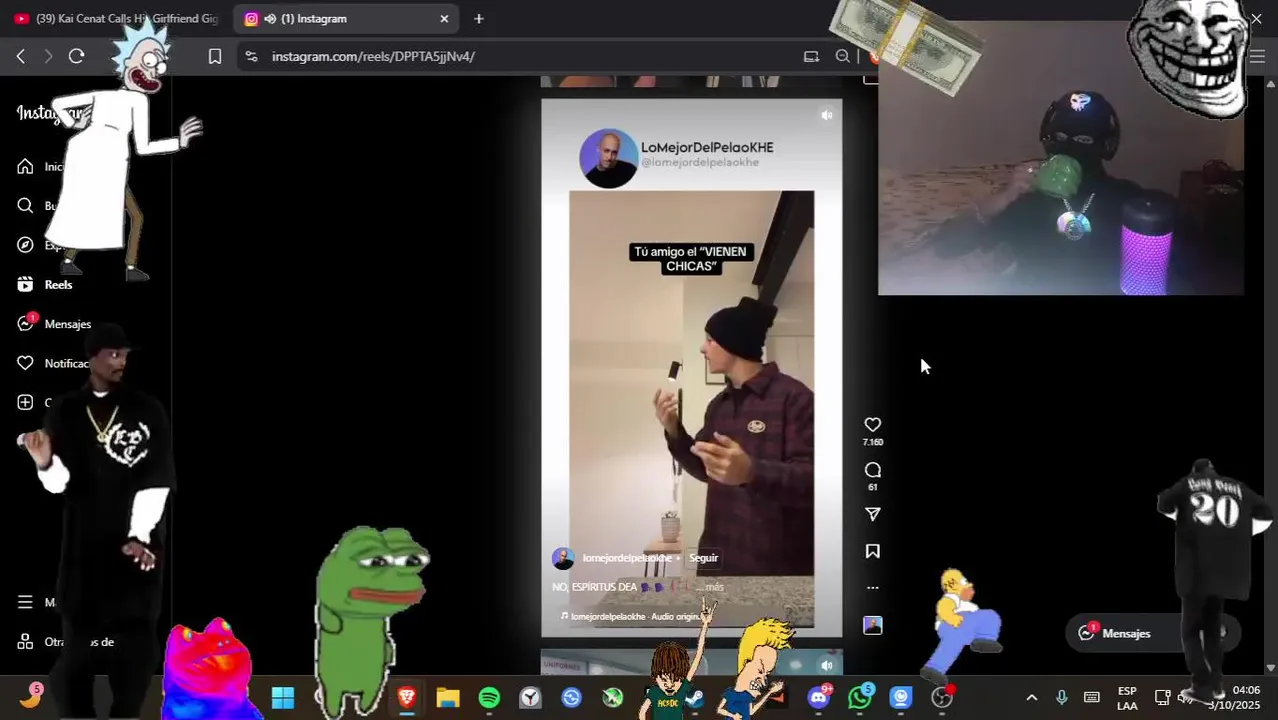This screenshot has width=1278, height=720.
Task: Open comments on the reel
Action: [x=872, y=470]
